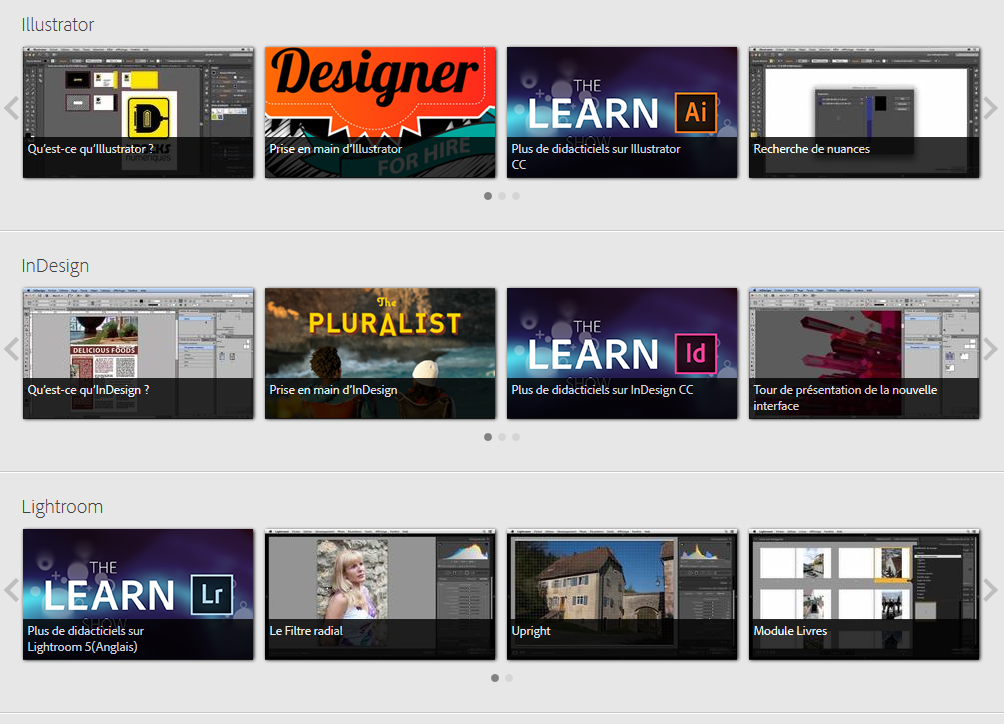Screen dimensions: 1004x724
Task: Show next Illustrator tutorials with right arrow
Action: coord(991,108)
